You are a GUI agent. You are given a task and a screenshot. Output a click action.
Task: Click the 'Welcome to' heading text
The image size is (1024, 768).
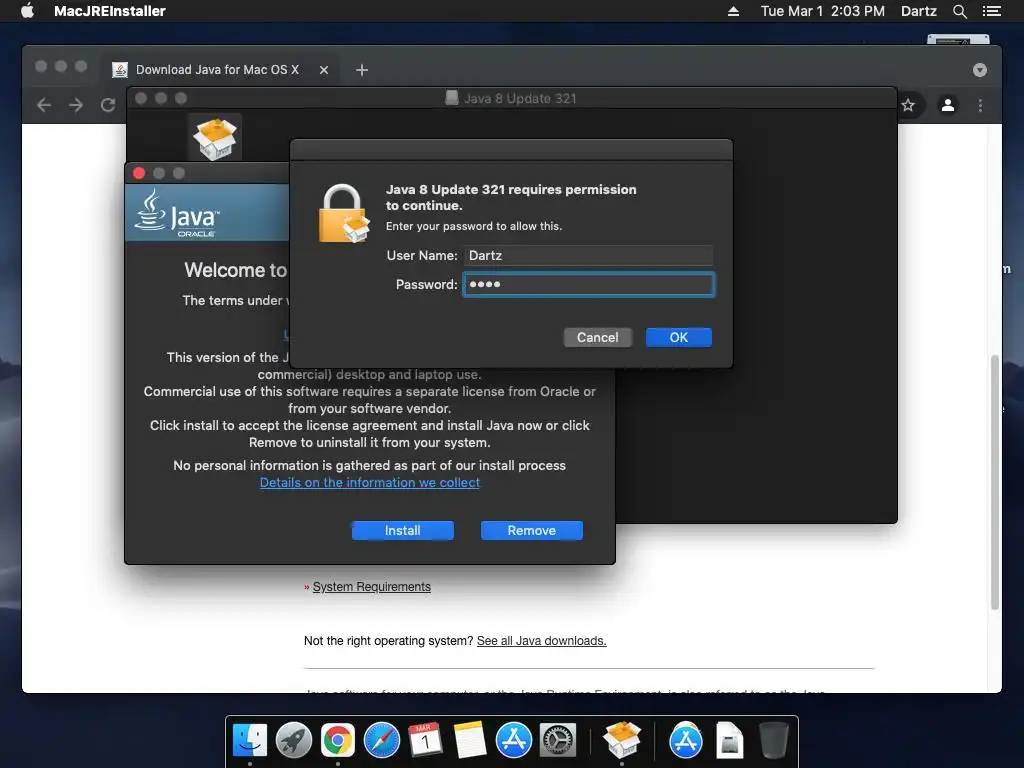[236, 270]
